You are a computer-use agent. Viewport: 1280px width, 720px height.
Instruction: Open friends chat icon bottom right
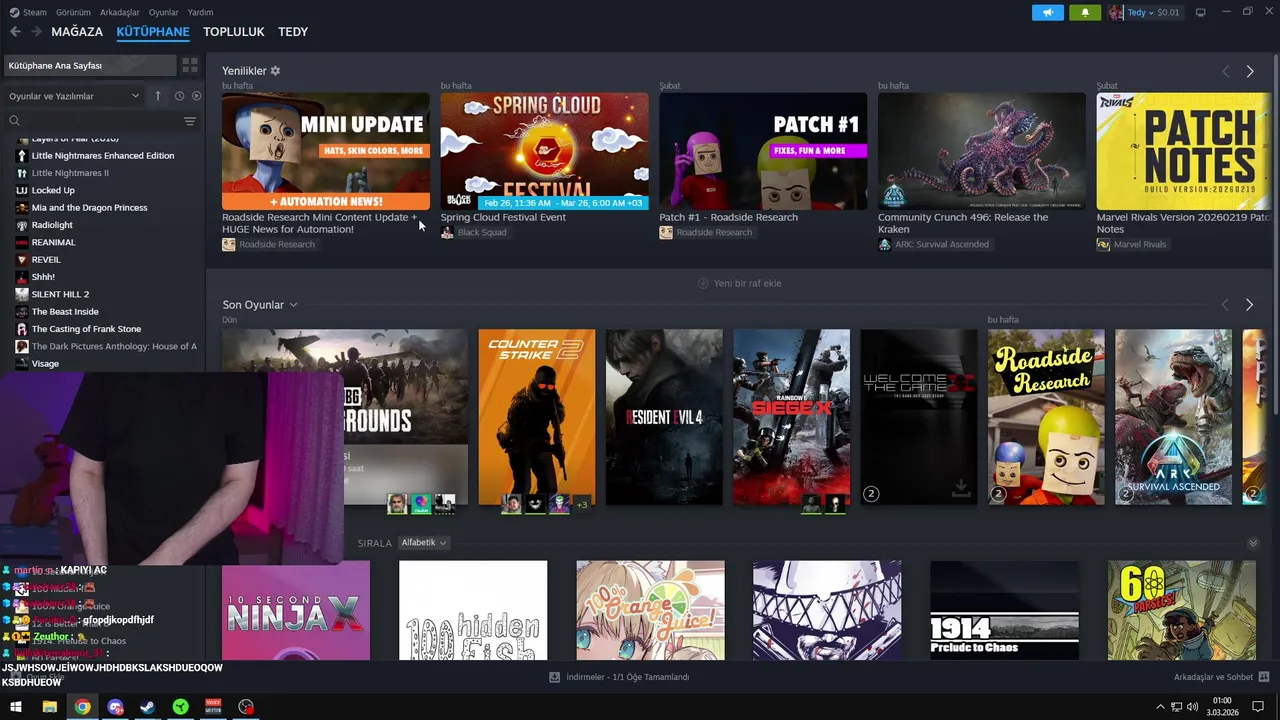[x=1263, y=677]
